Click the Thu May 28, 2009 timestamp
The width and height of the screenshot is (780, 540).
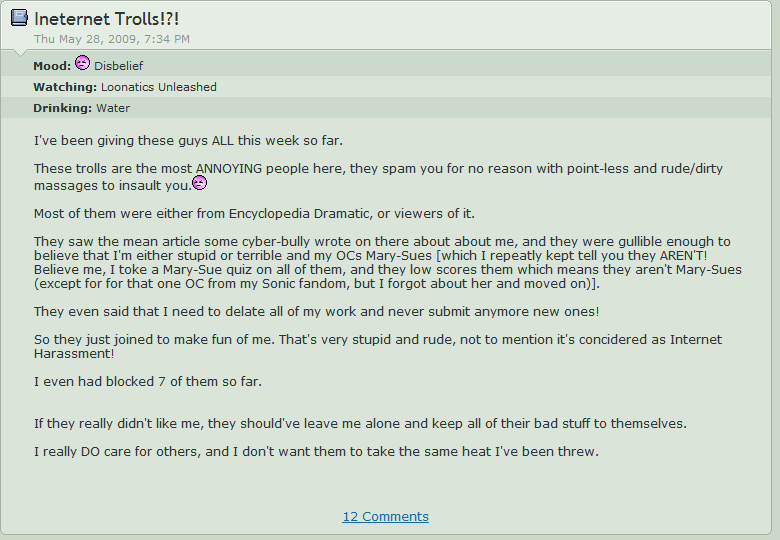pos(112,39)
